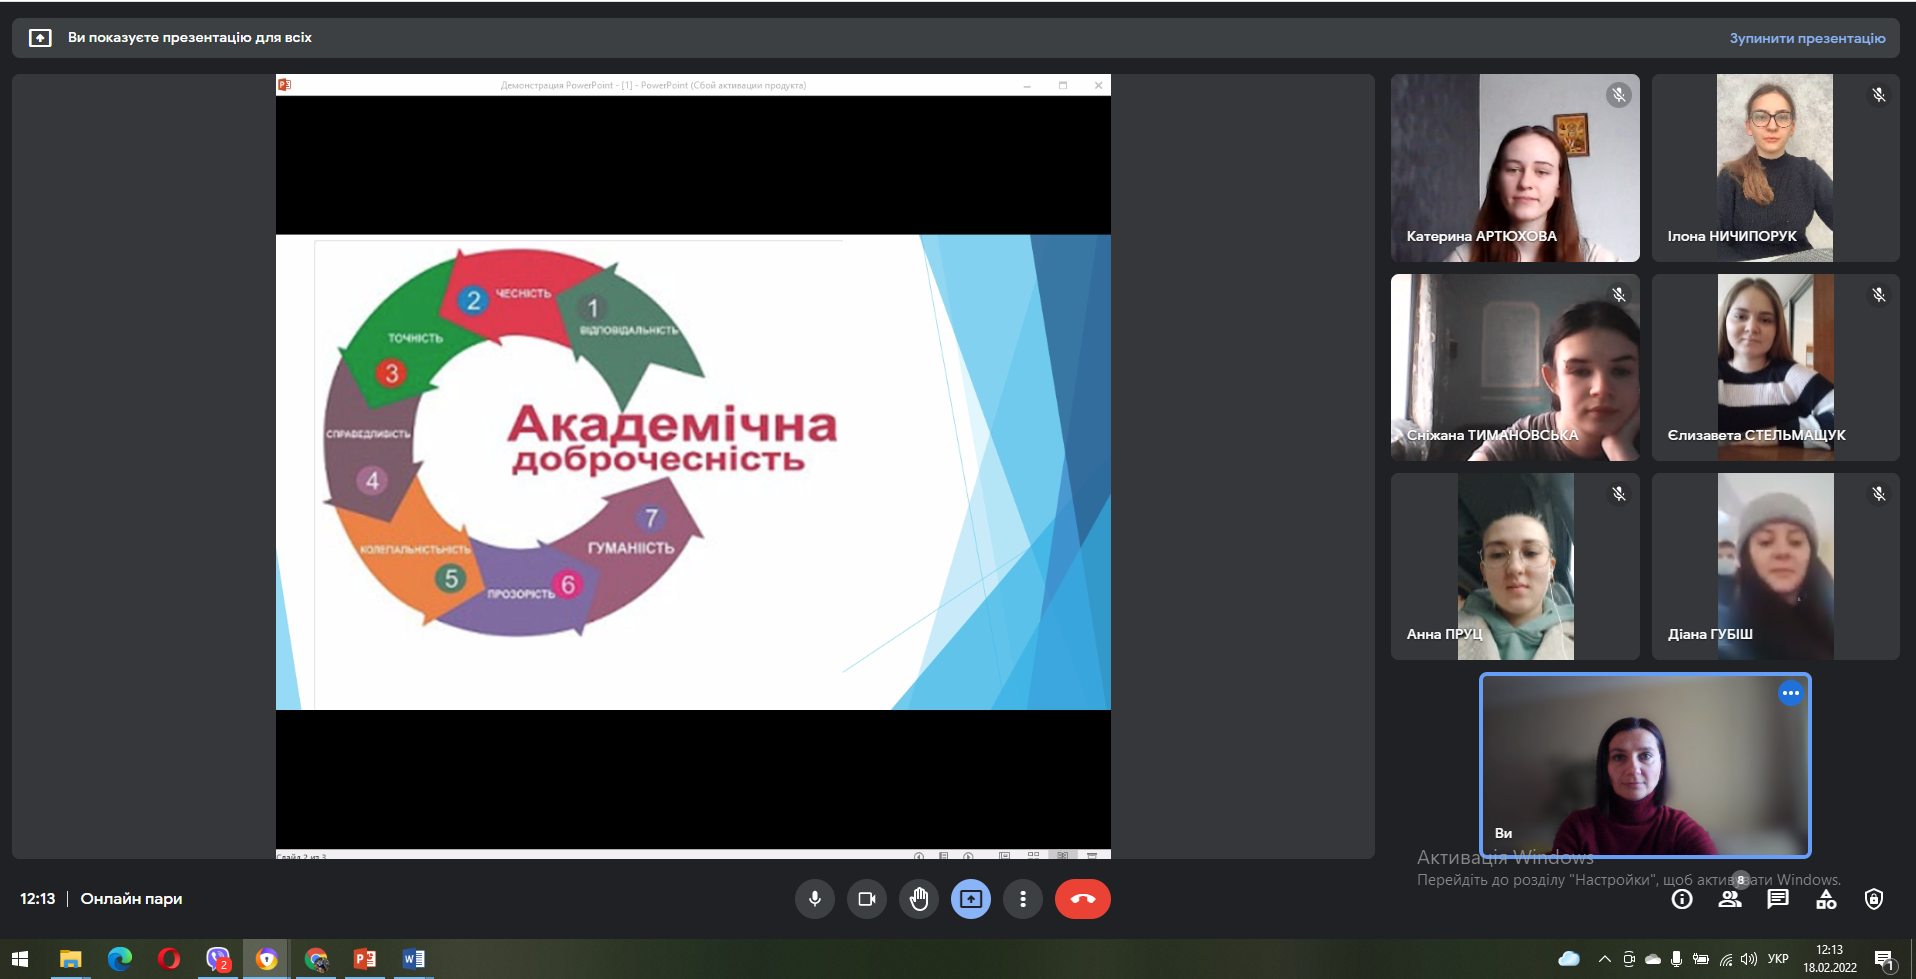
Task: Open PowerPoint from the taskbar
Action: [x=365, y=959]
